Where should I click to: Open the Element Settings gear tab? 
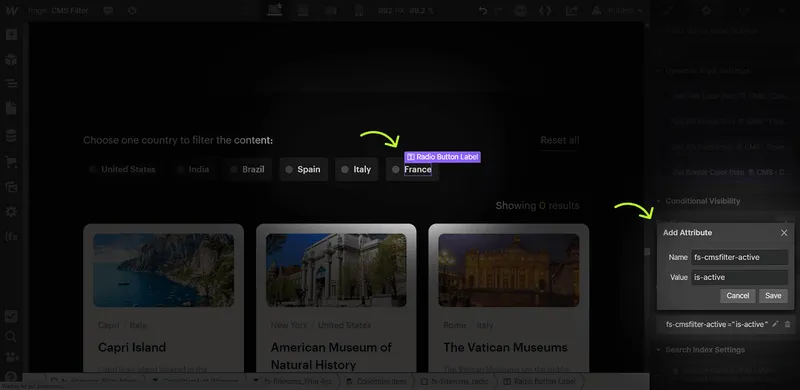[706, 10]
